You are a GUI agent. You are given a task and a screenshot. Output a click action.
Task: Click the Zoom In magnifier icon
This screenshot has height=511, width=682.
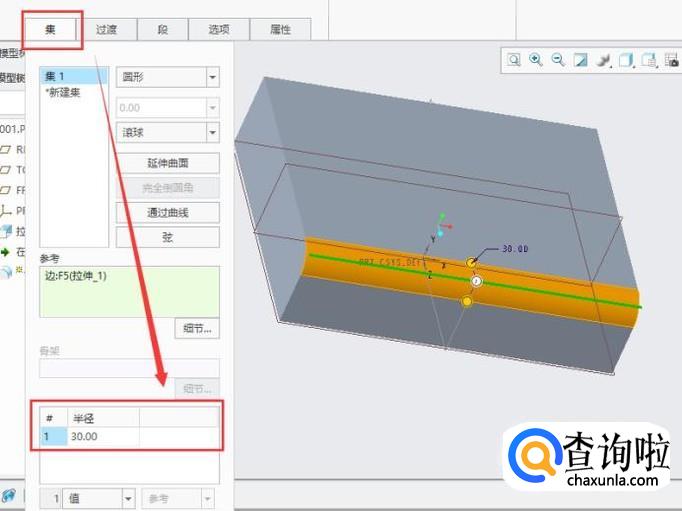click(536, 60)
